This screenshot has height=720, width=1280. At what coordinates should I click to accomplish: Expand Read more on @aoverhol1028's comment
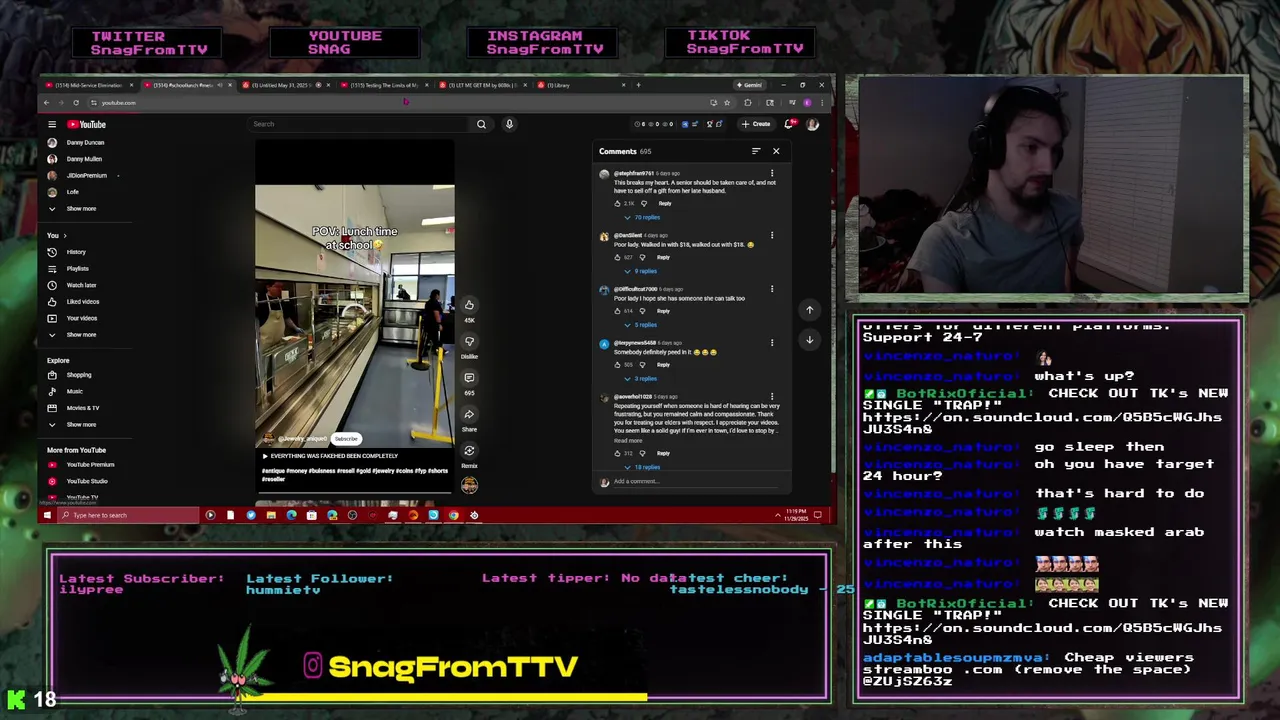(628, 441)
